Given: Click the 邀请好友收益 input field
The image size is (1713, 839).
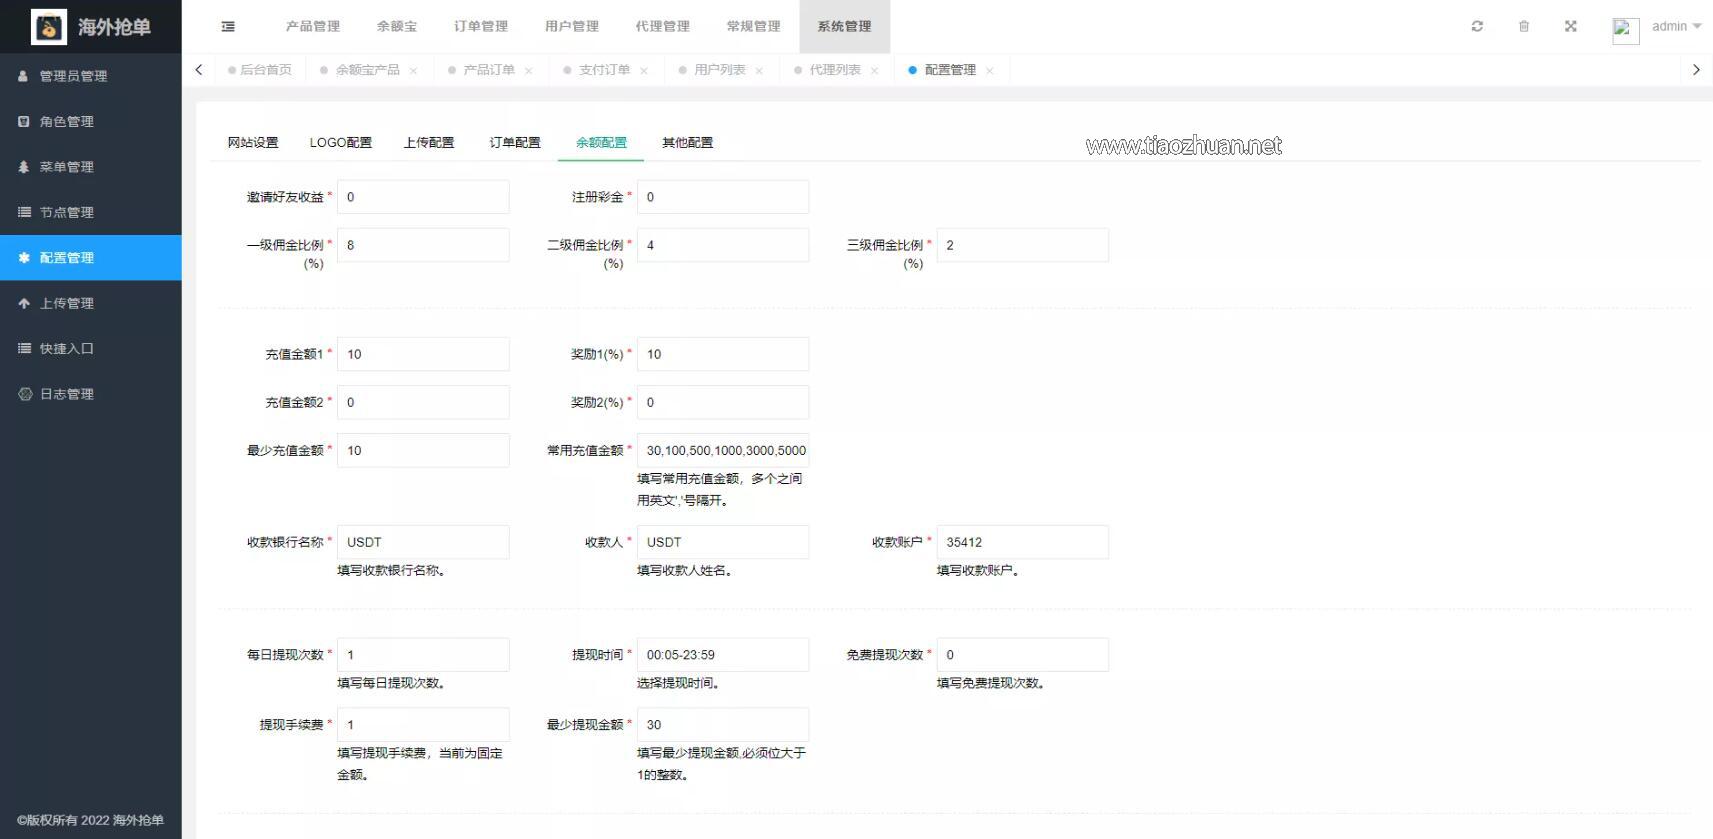Looking at the screenshot, I should pos(423,197).
